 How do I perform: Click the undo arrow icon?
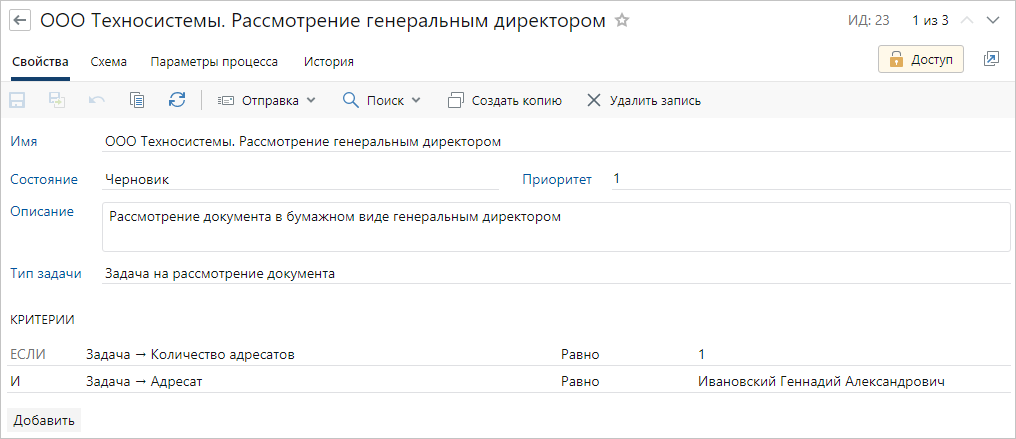coord(97,100)
